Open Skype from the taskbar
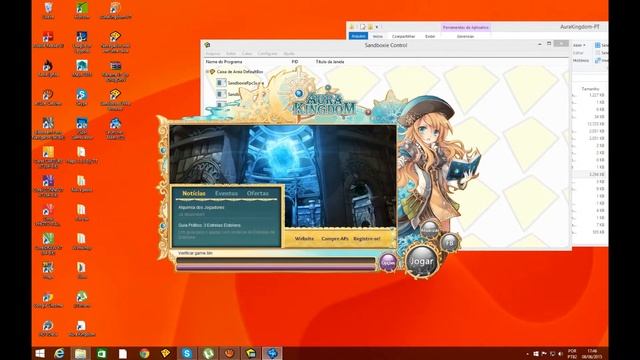This screenshot has height=360, width=640. pyautogui.click(x=187, y=353)
